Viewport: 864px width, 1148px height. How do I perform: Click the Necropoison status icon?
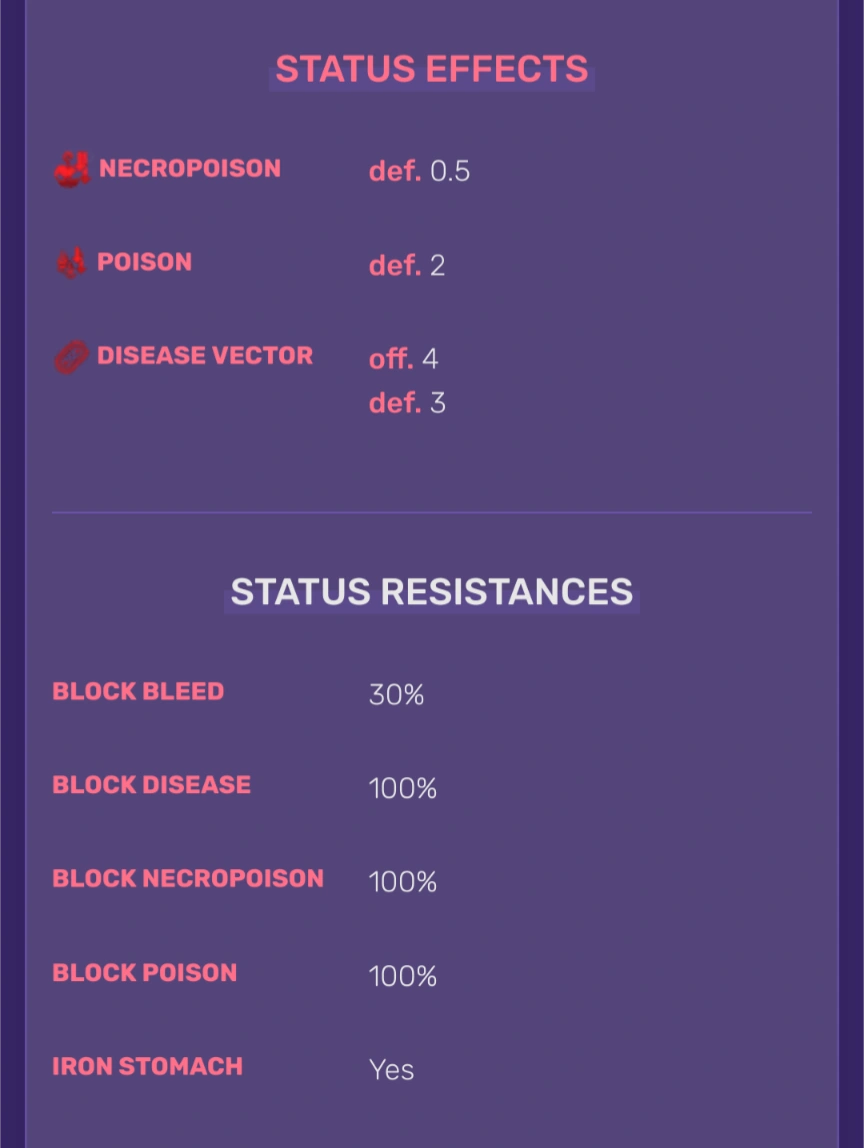tap(72, 169)
